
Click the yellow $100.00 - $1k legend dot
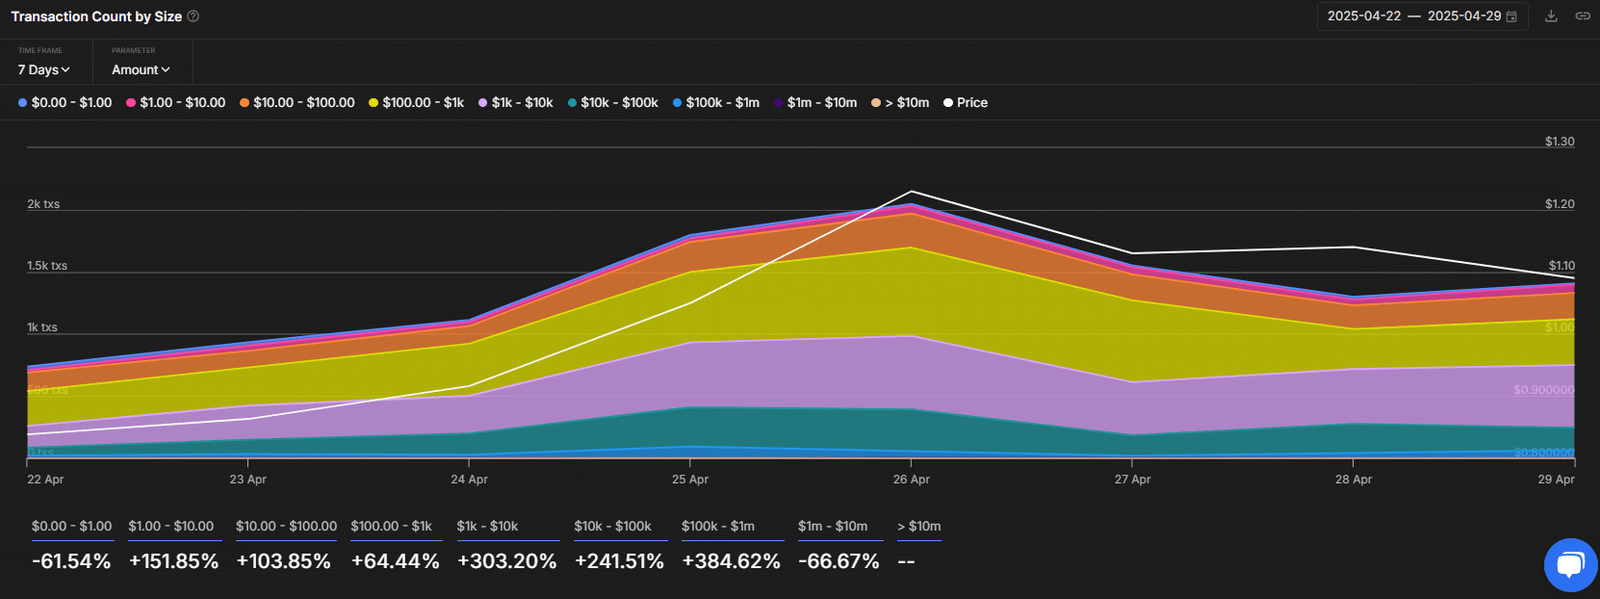coord(373,103)
